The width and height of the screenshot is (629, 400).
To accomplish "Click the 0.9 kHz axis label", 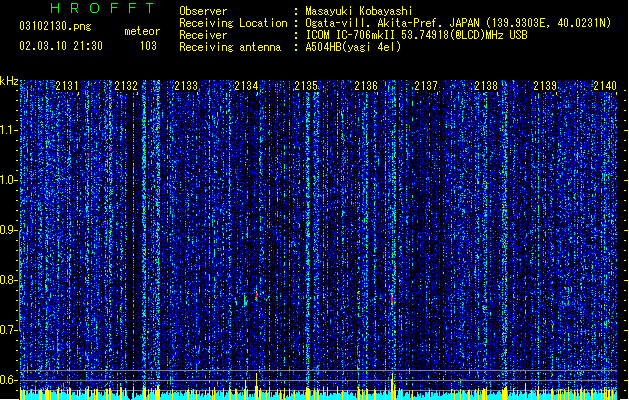I will (8, 230).
